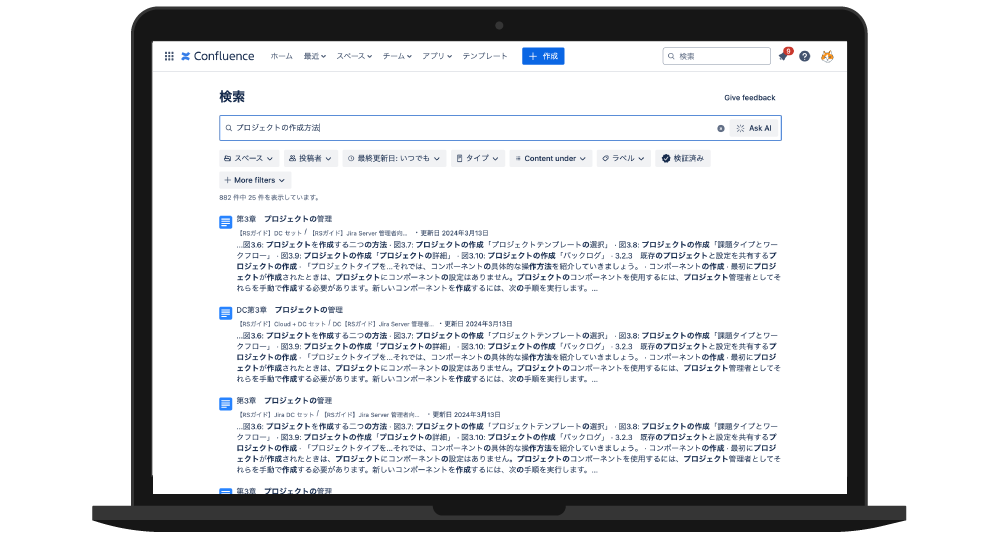The height and width of the screenshot is (538, 1000).
Task: Expand the スペース top navigation menu
Action: click(x=354, y=56)
